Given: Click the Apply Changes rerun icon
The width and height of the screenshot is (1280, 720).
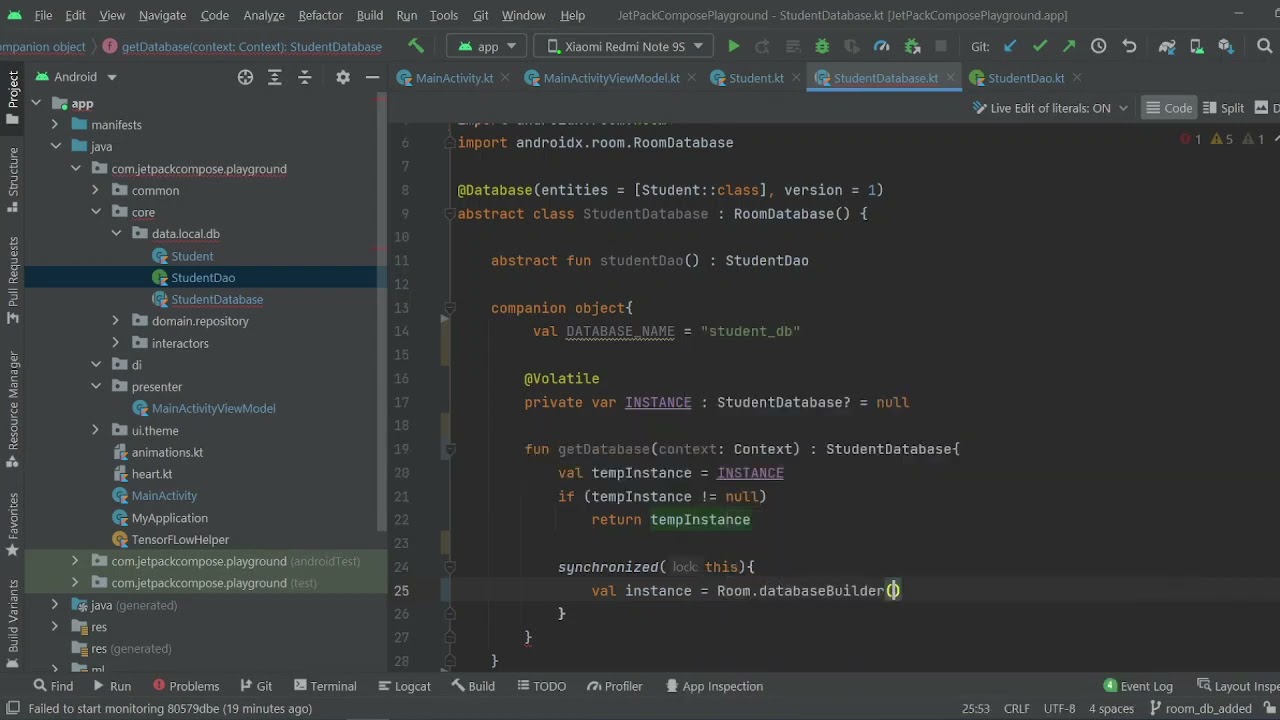Looking at the screenshot, I should coord(762,47).
